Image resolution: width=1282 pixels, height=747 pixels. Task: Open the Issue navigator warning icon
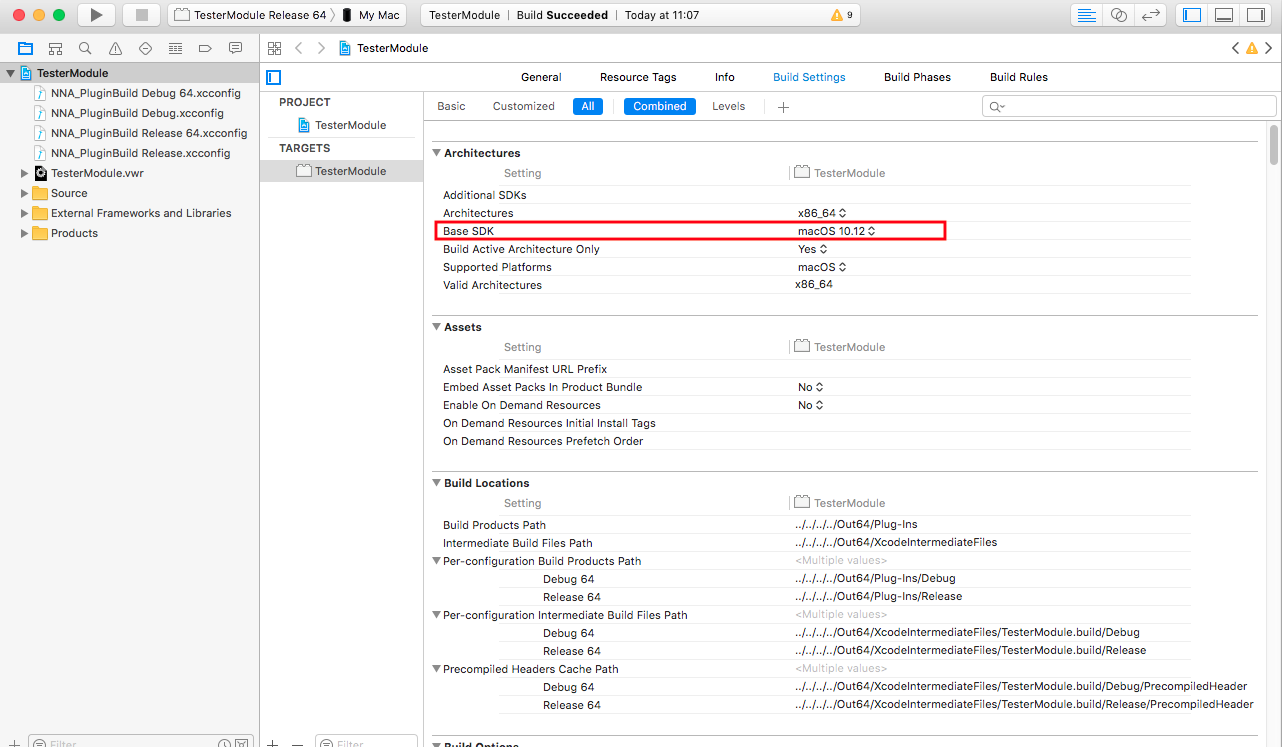[x=115, y=48]
